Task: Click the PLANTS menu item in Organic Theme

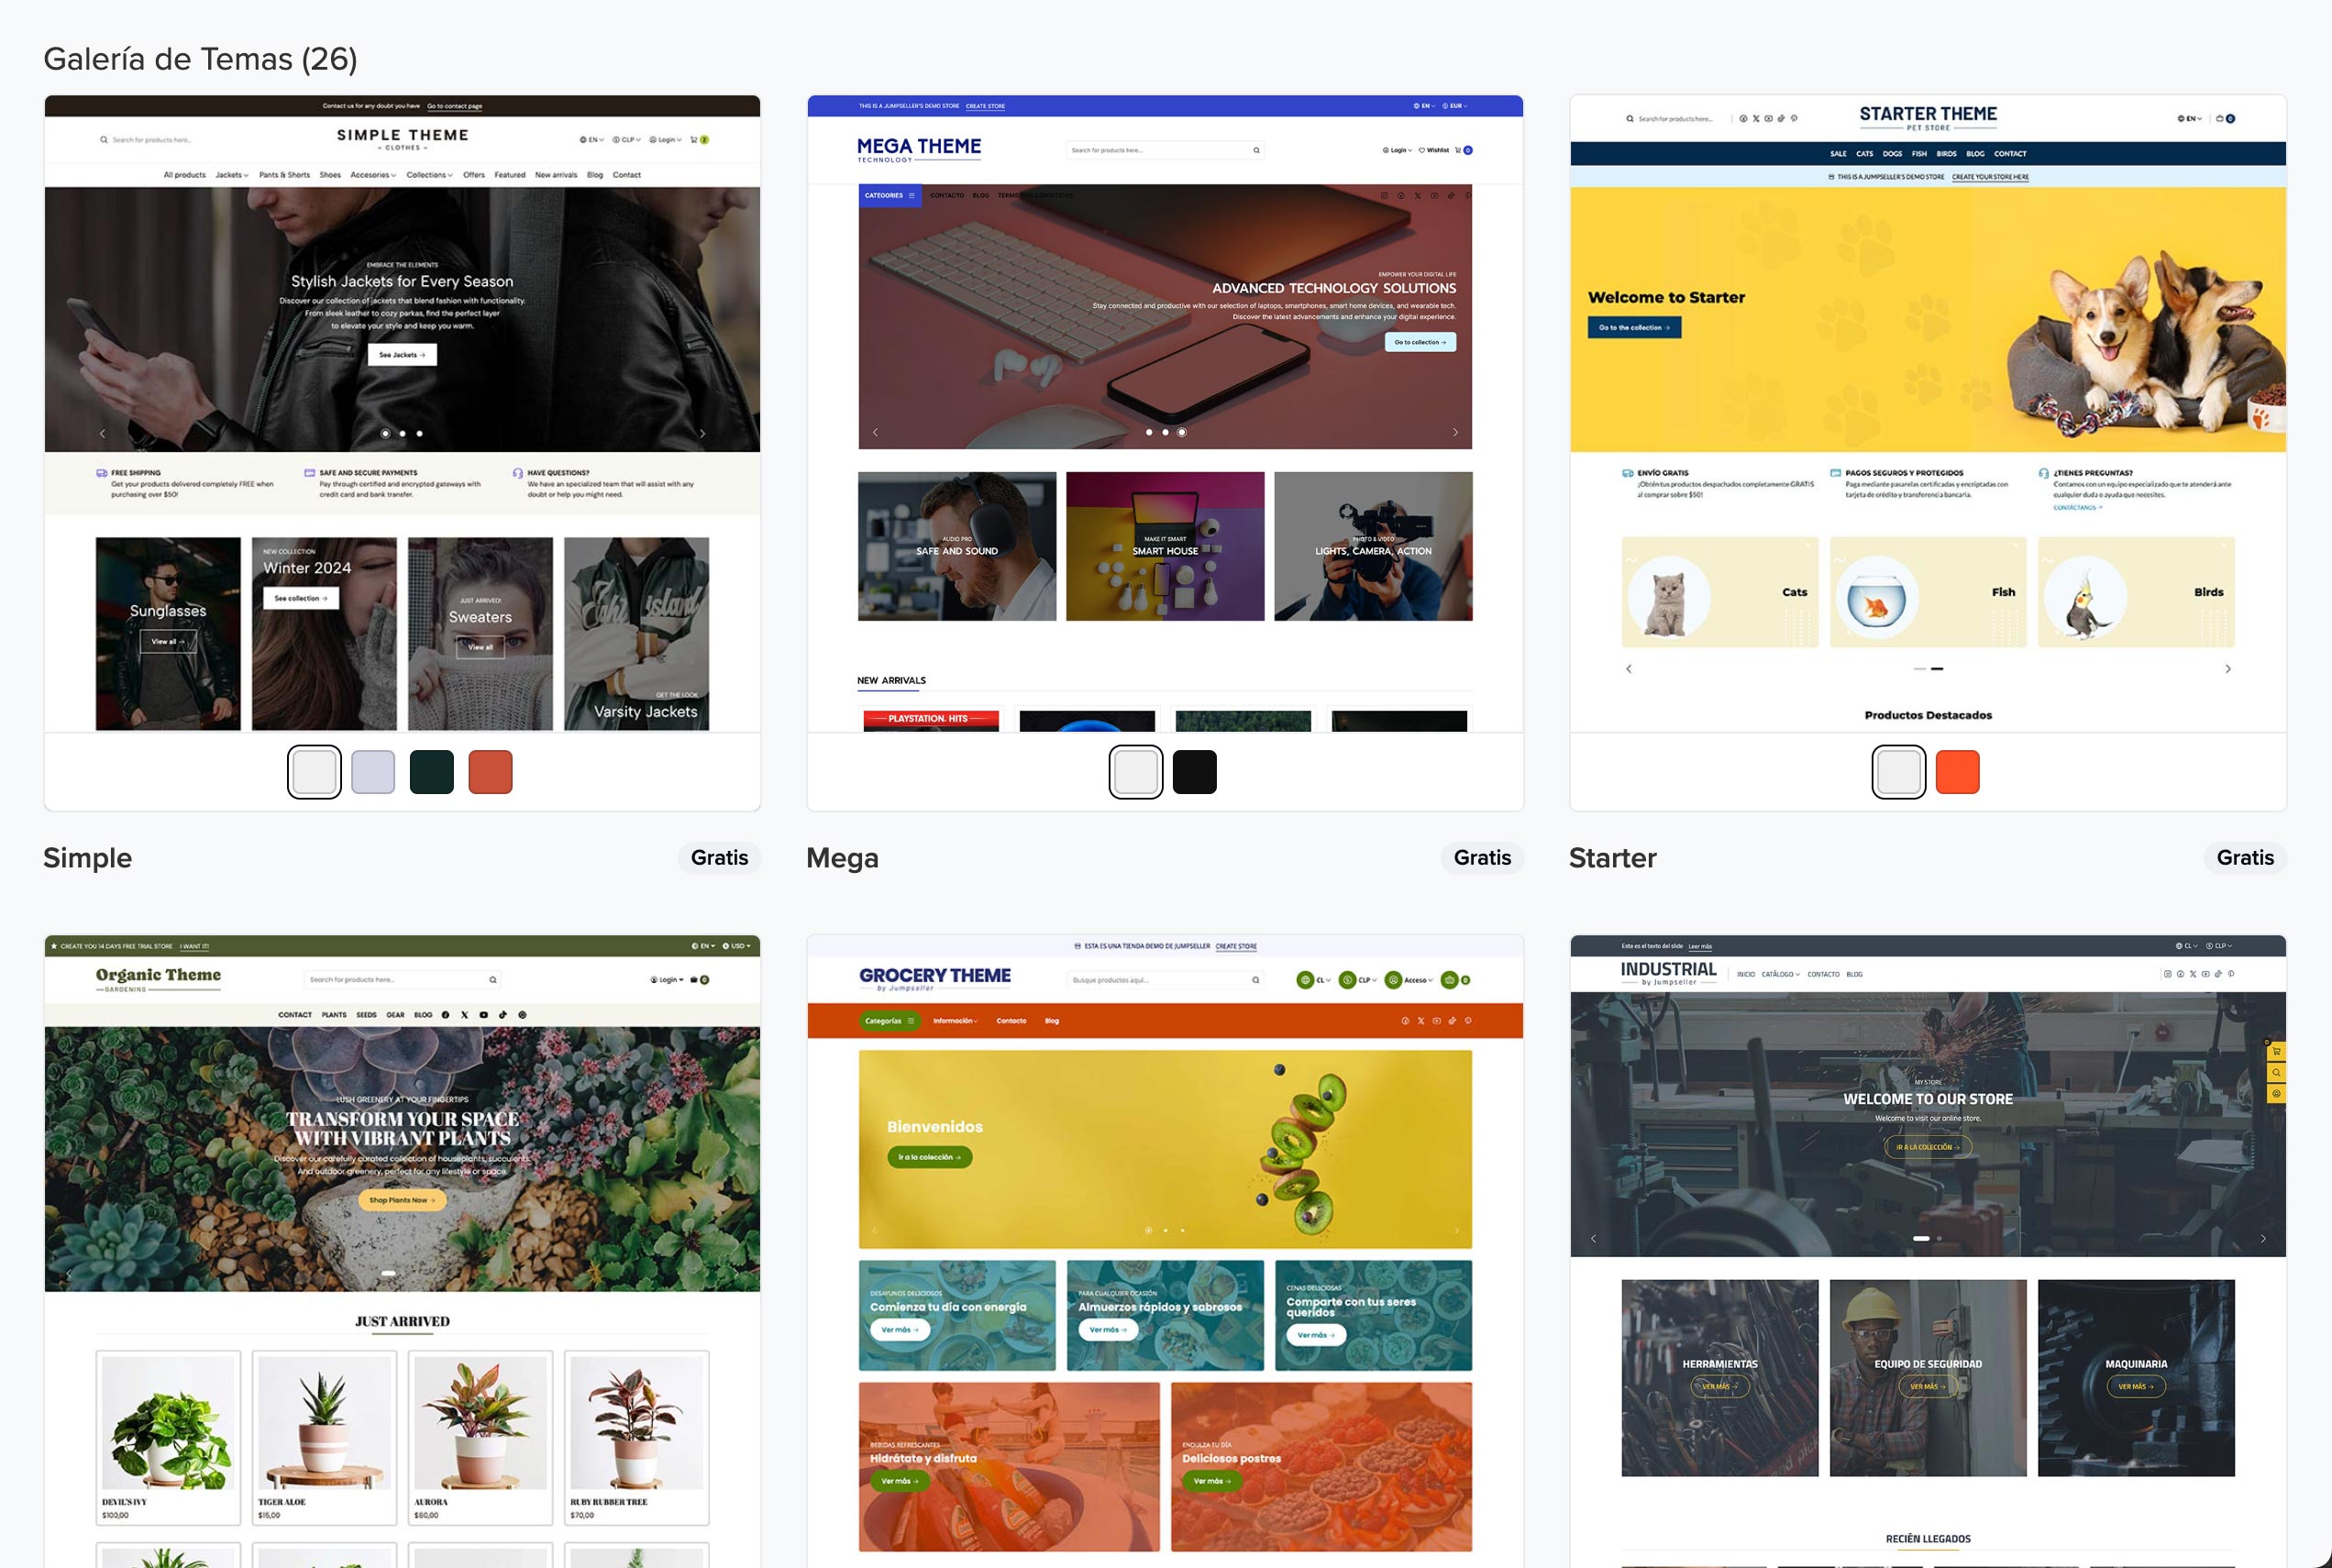Action: tap(334, 1014)
